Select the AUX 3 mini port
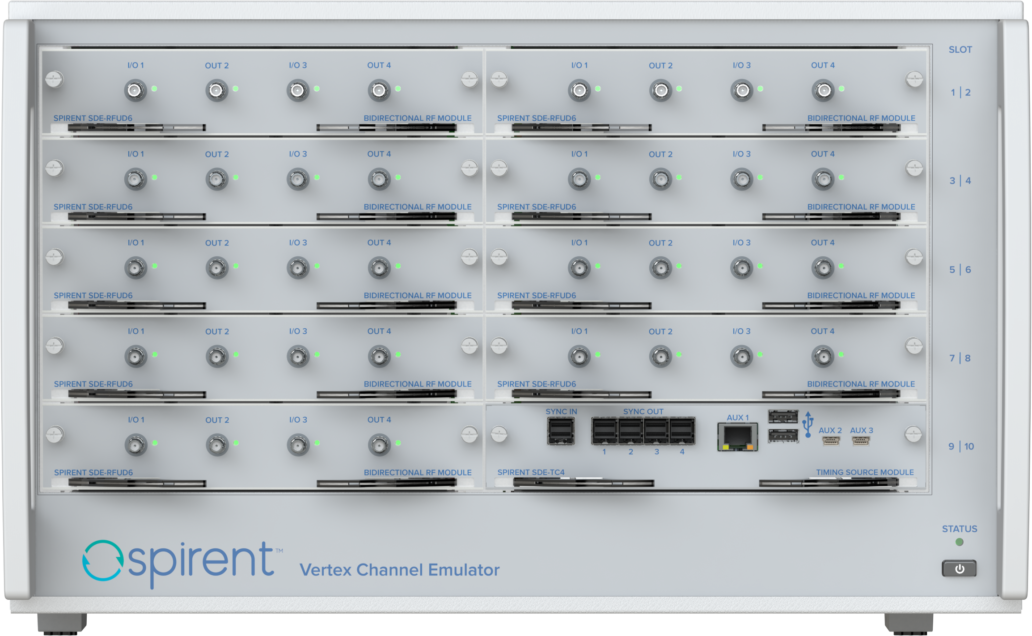 [x=861, y=440]
